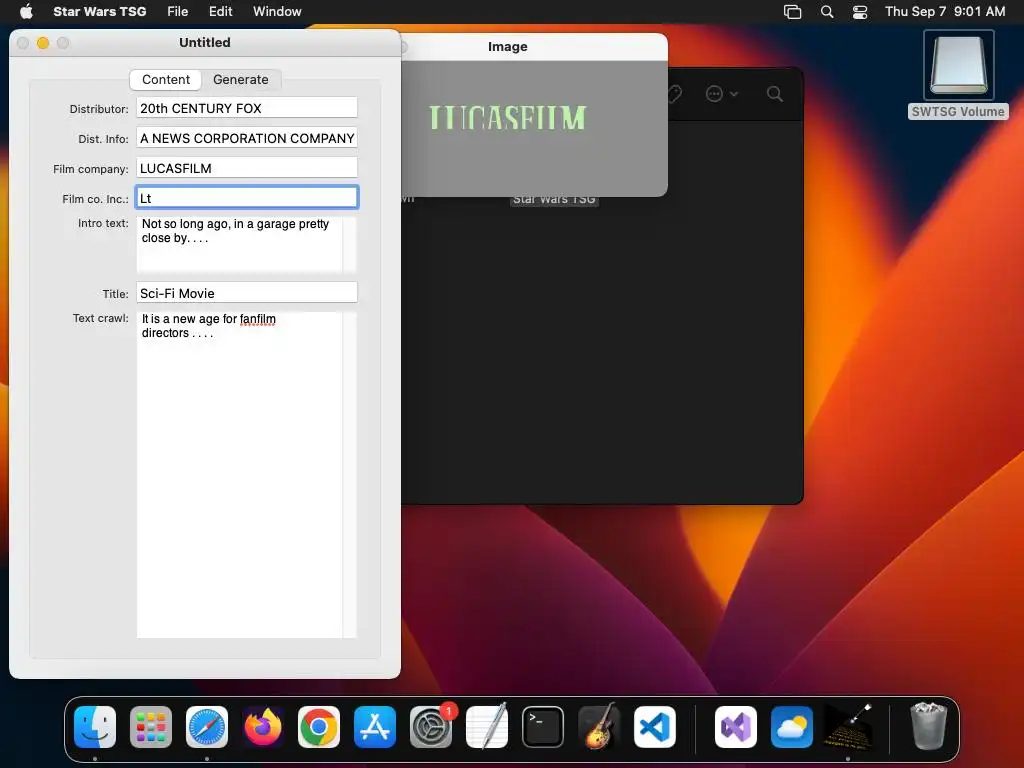Open the App Store dock icon

[x=375, y=726]
